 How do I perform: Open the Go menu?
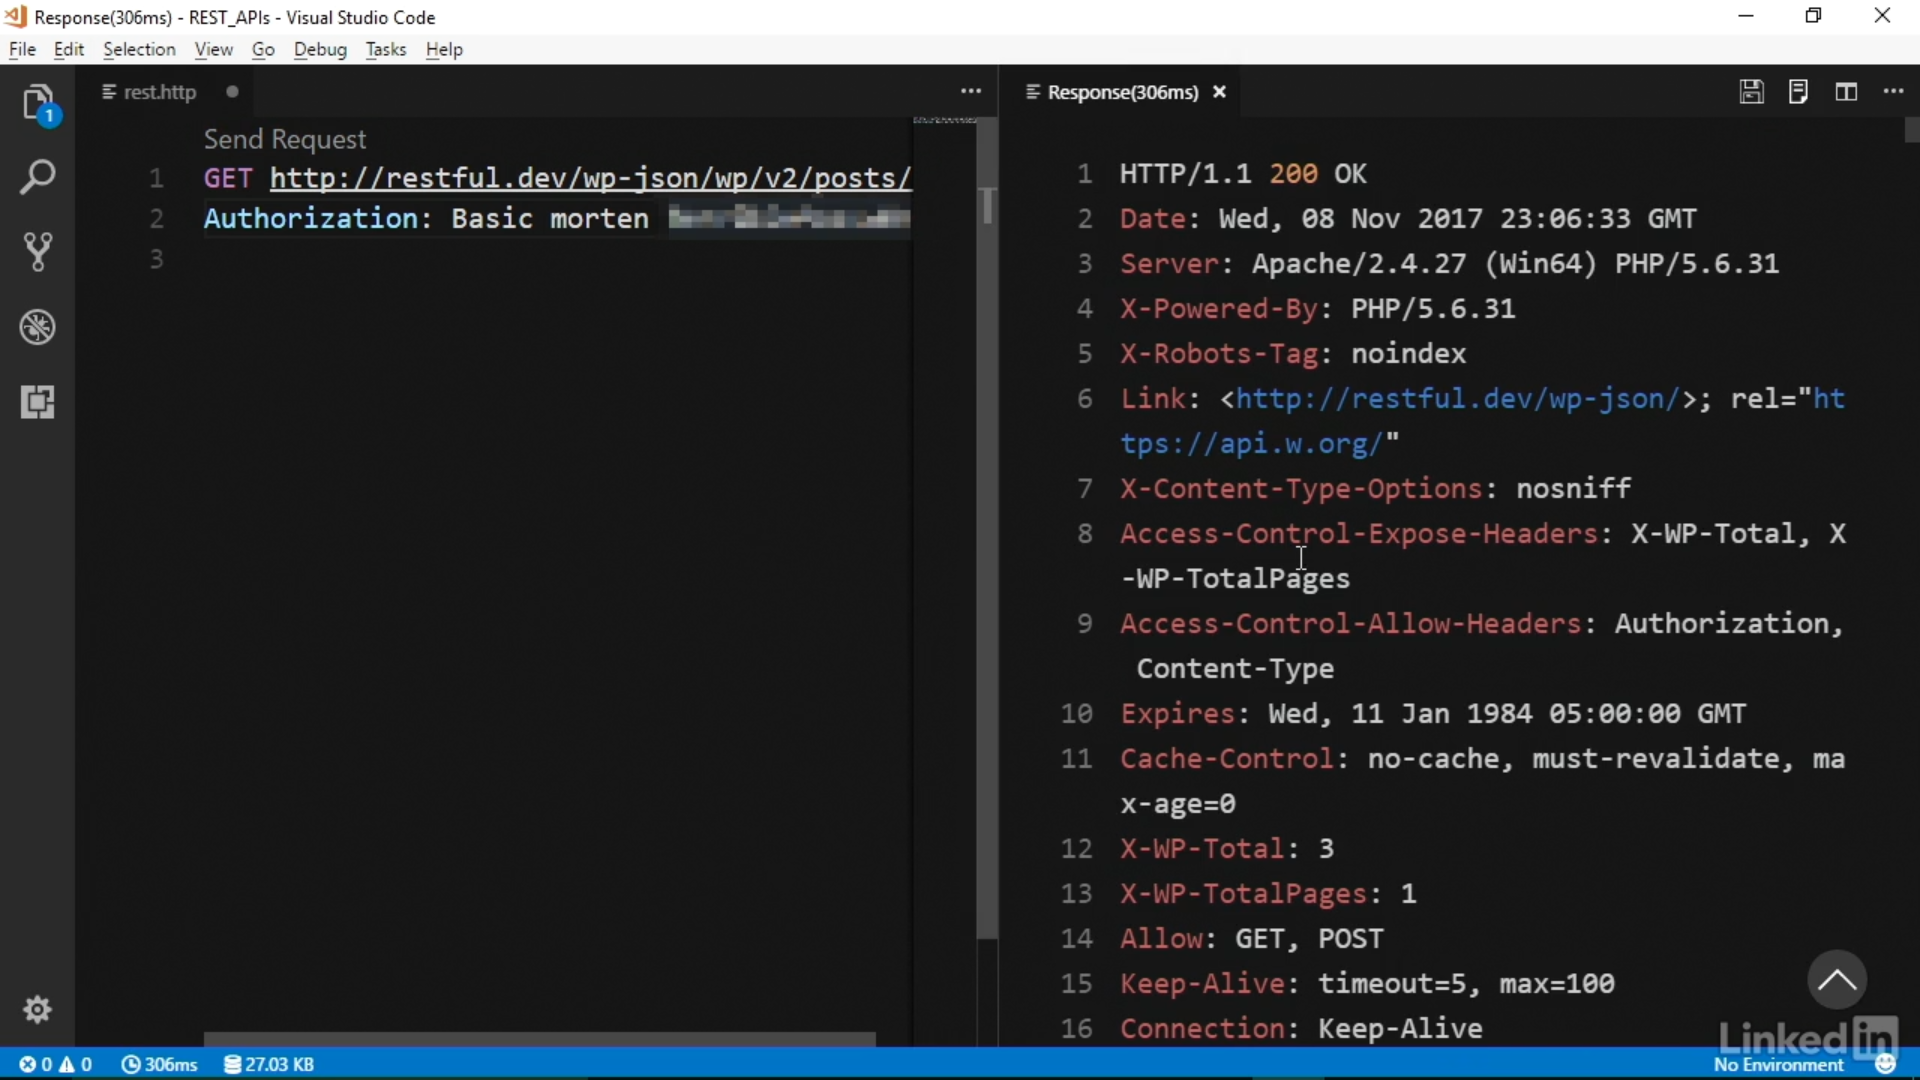263,50
